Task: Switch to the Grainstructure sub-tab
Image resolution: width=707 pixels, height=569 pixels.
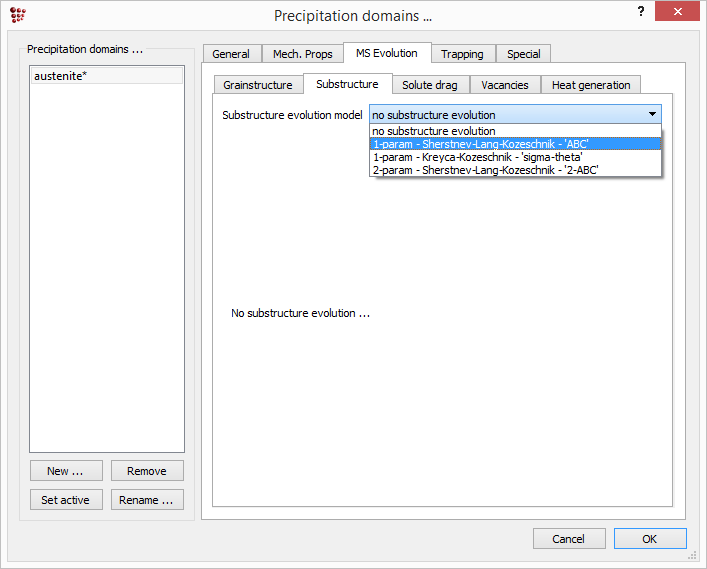Action: (258, 85)
